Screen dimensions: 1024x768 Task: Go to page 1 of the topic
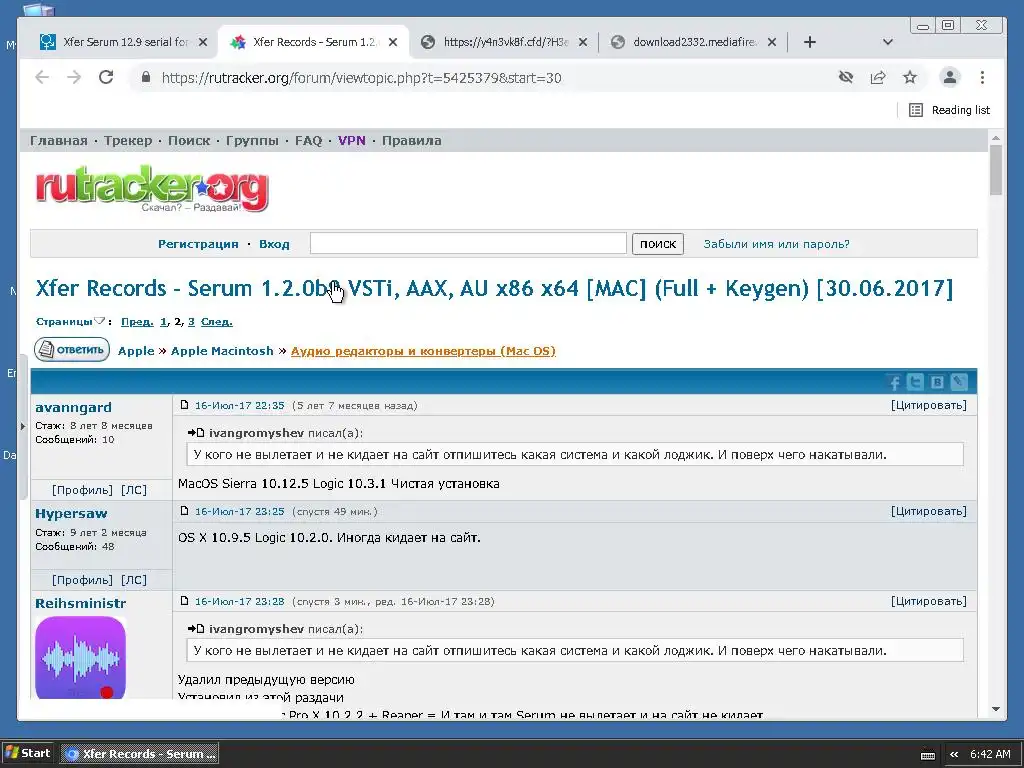tap(163, 322)
